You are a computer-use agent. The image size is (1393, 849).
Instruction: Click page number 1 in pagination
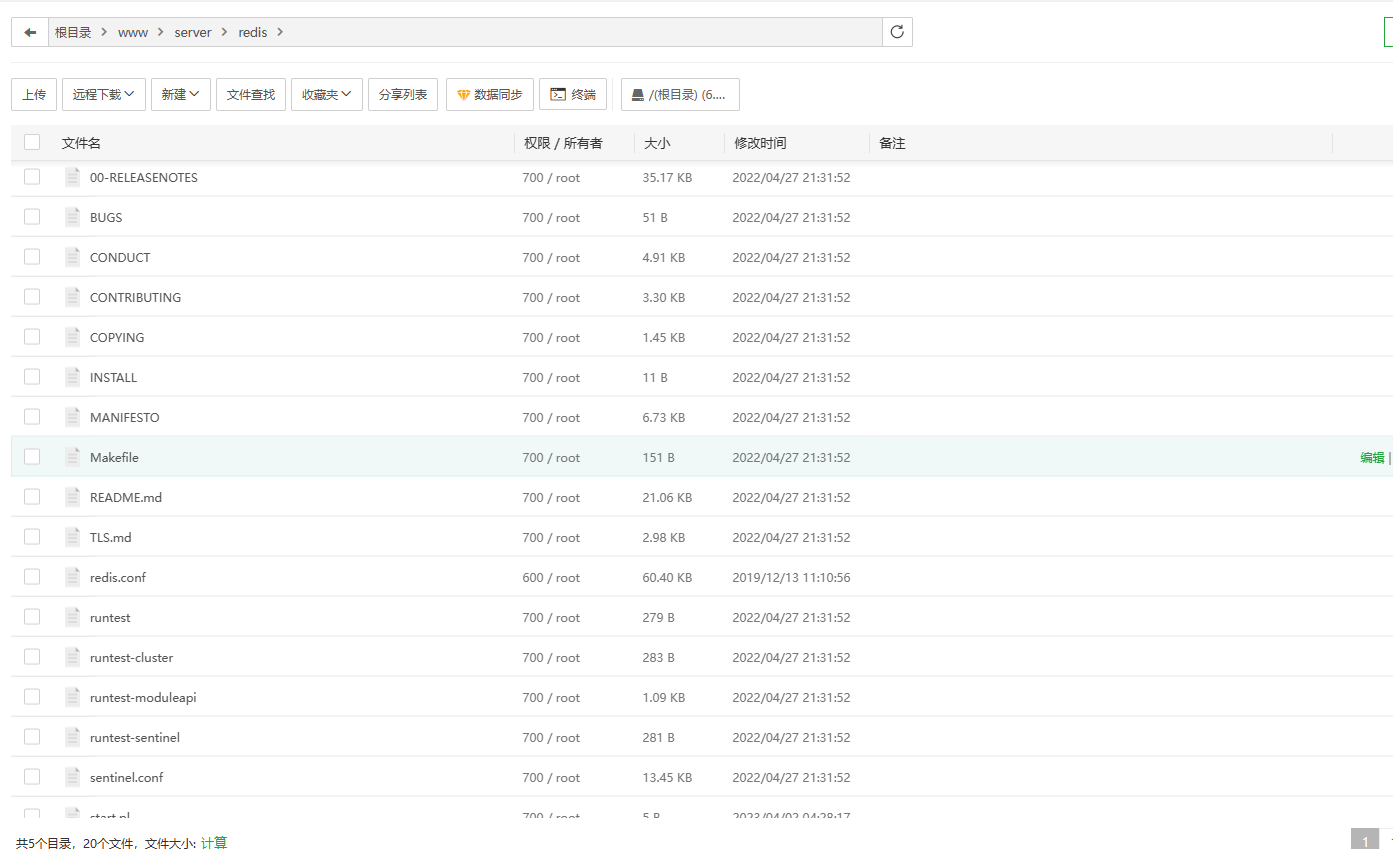[1365, 841]
